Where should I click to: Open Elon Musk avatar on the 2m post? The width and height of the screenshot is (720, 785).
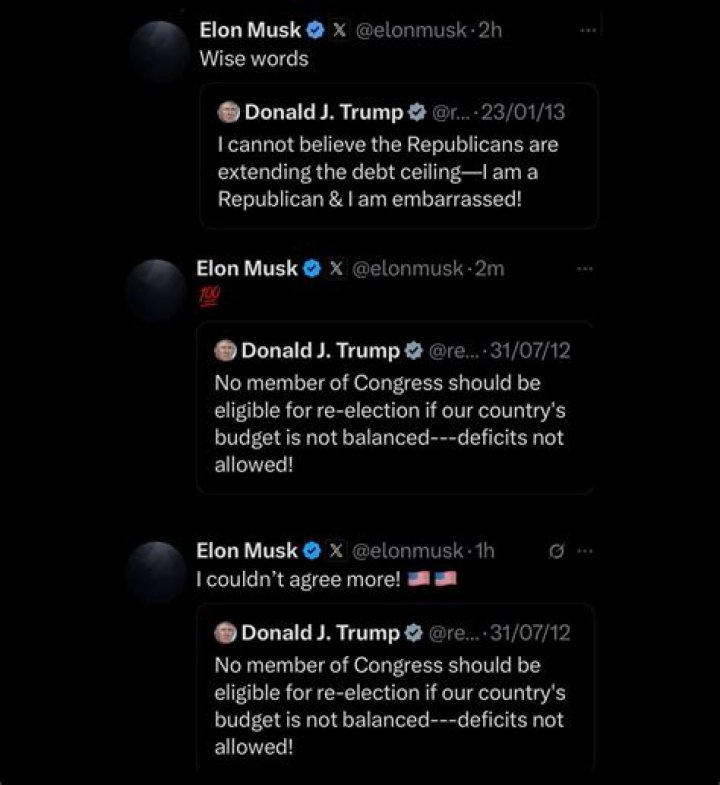[x=156, y=289]
